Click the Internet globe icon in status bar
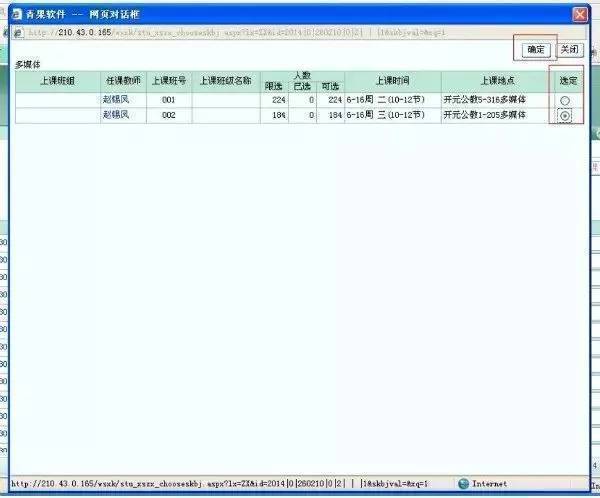Viewport: 600px width, 498px height. [x=463, y=483]
